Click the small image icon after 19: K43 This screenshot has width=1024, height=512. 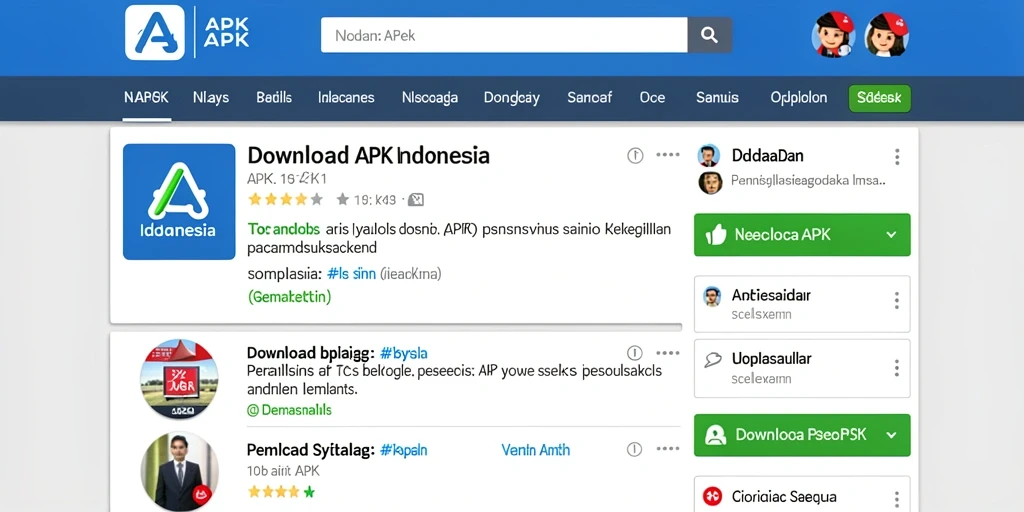click(418, 200)
